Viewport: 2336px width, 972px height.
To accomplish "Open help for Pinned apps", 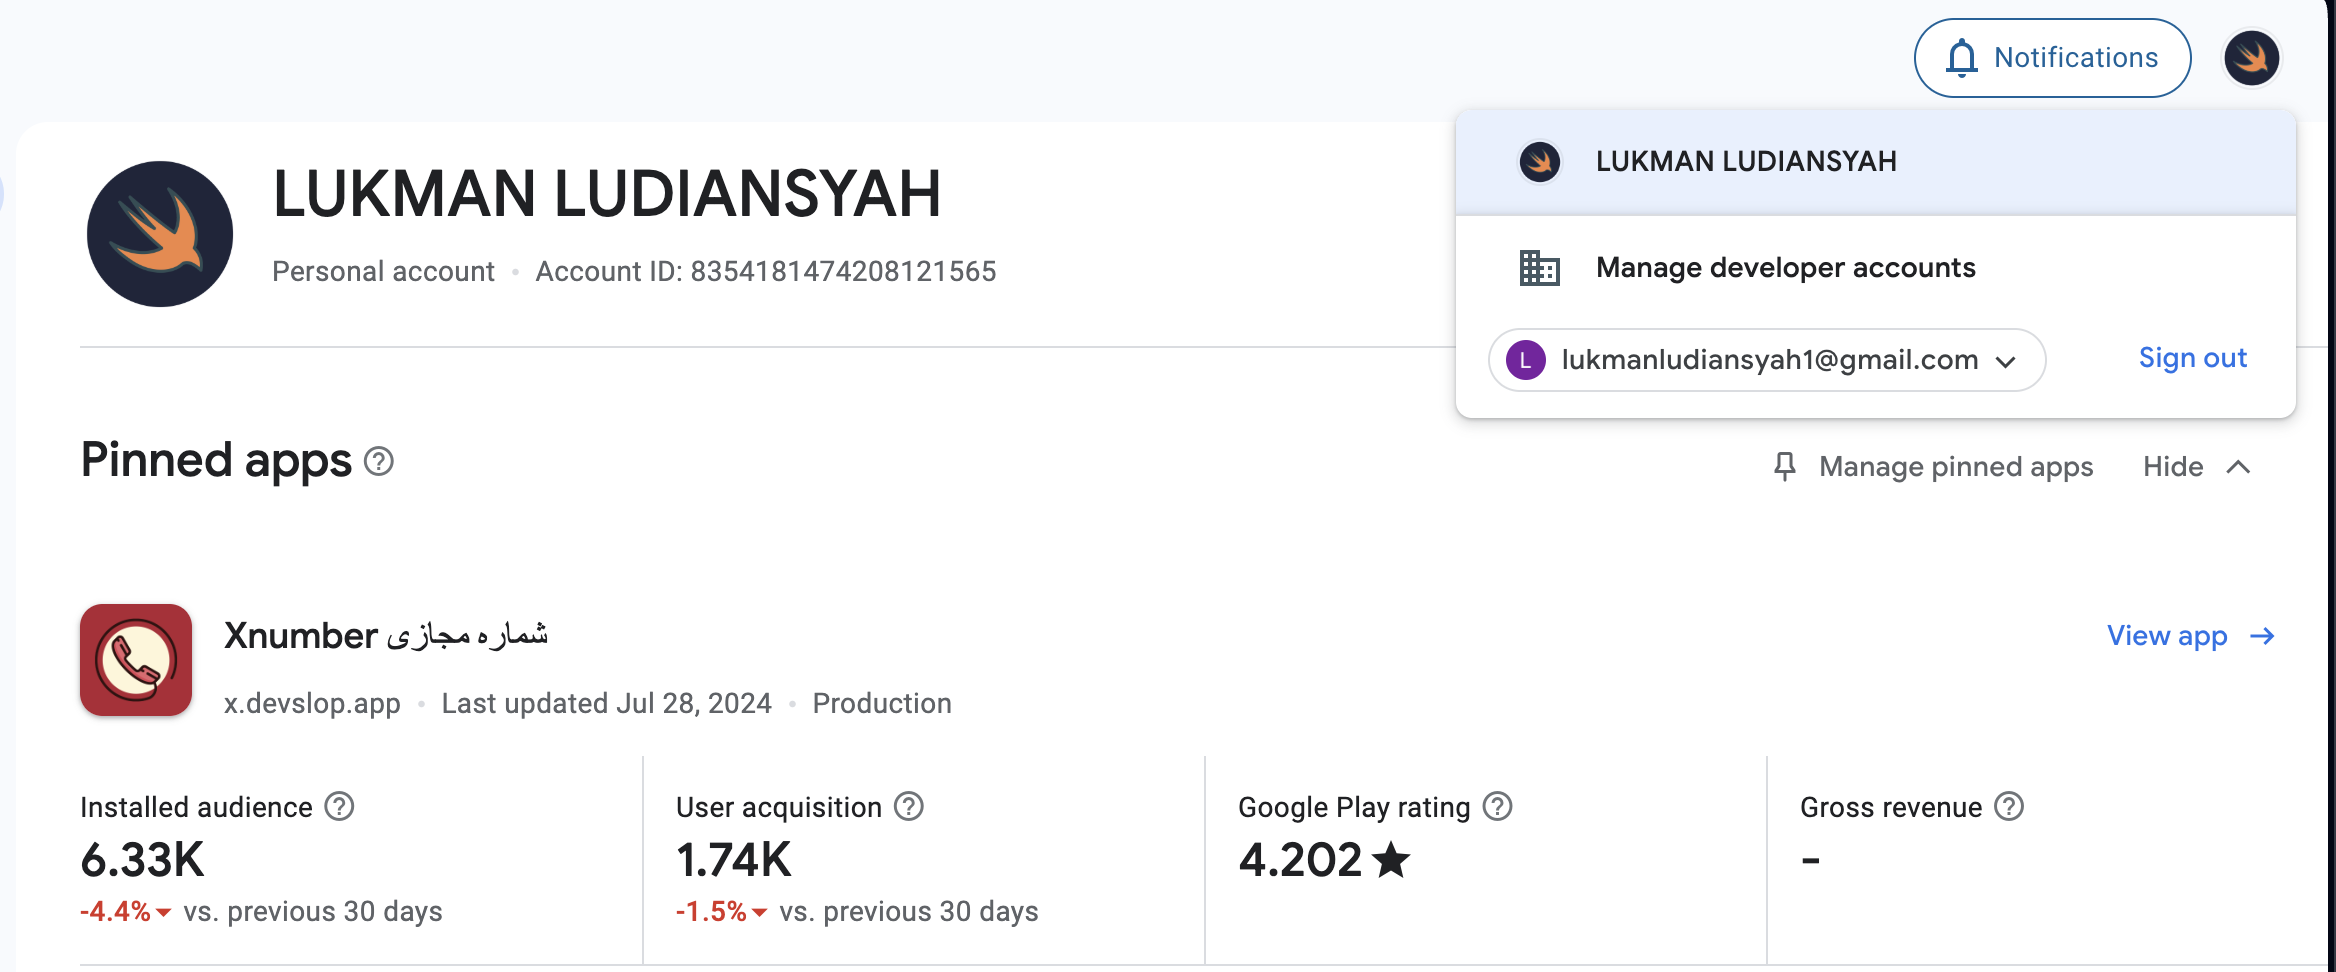I will (x=379, y=462).
